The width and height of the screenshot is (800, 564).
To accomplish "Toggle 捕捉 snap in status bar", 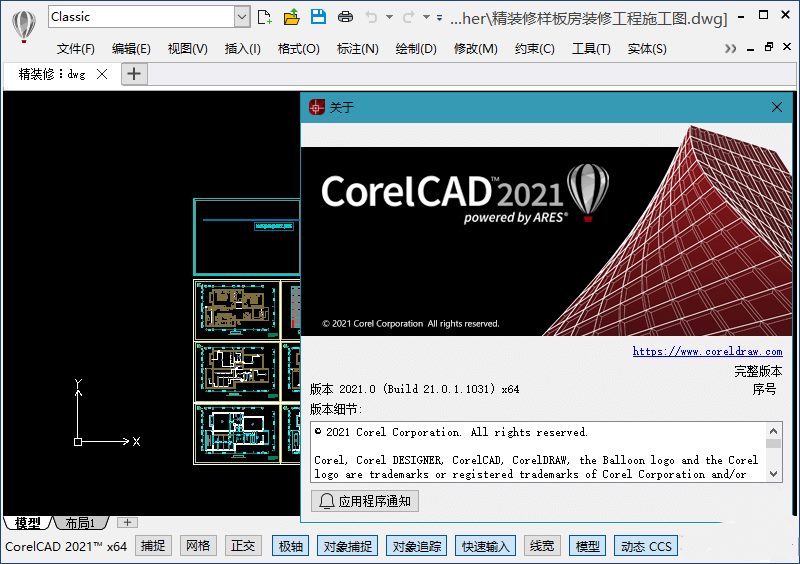I will pyautogui.click(x=153, y=546).
